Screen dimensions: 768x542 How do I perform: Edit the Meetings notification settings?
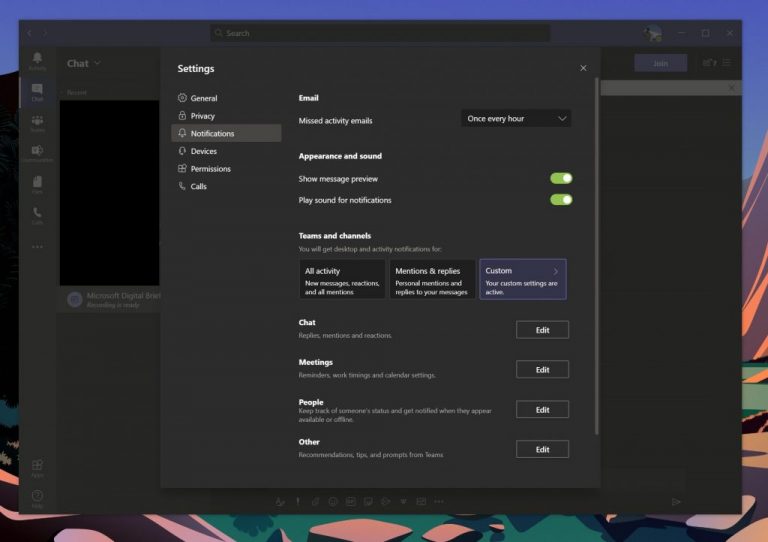pyautogui.click(x=542, y=370)
